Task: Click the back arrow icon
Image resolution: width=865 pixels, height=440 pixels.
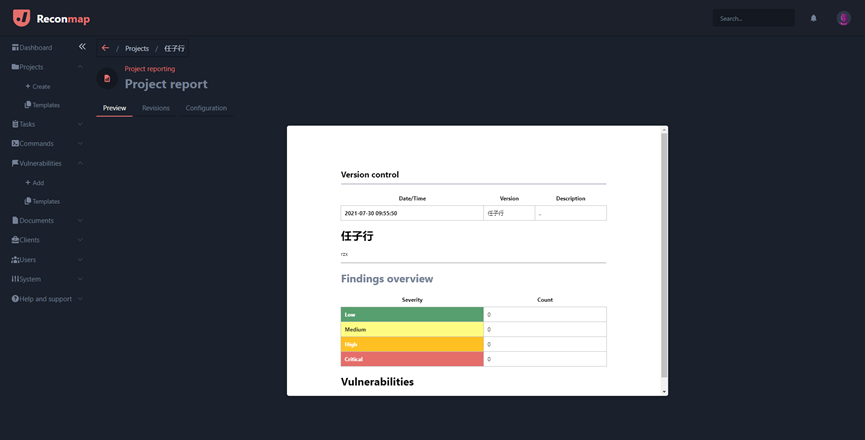Action: pos(105,48)
